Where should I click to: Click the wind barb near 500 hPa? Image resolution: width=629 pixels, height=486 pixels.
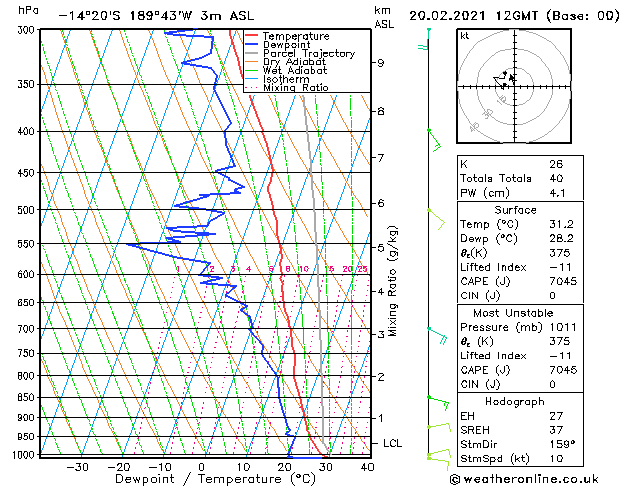(436, 219)
